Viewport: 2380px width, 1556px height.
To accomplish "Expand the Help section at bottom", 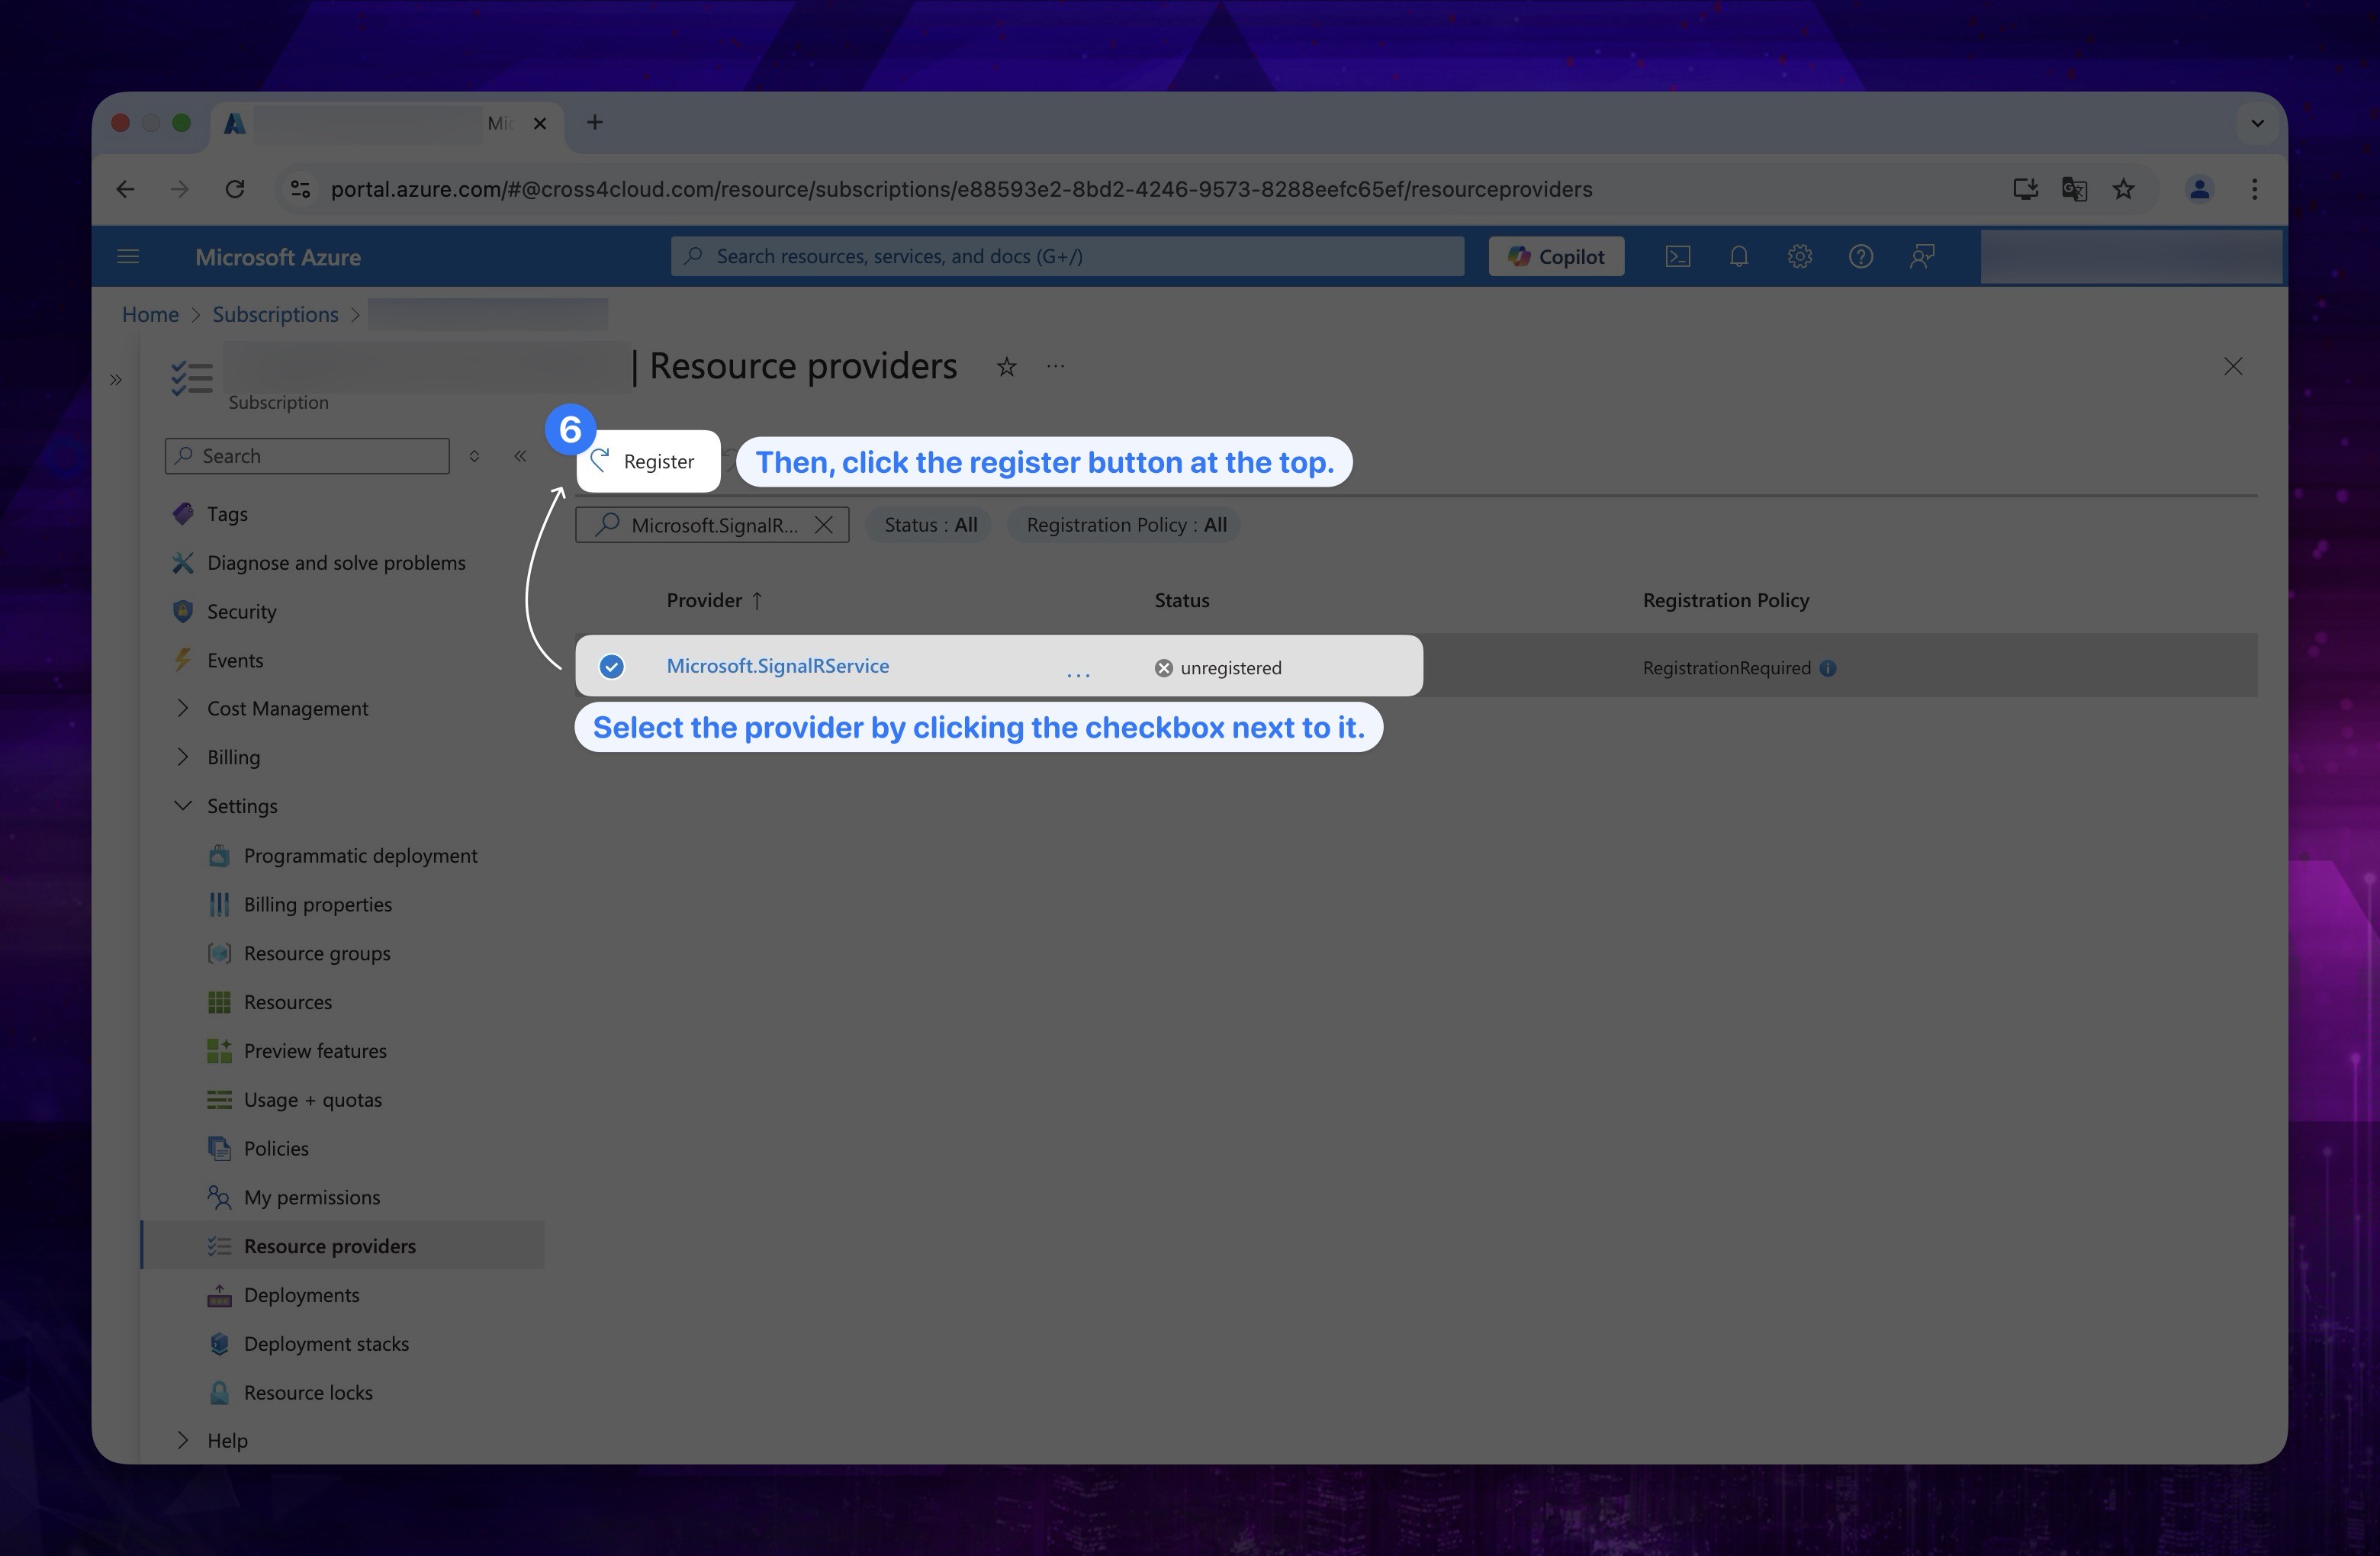I will 182,1438.
